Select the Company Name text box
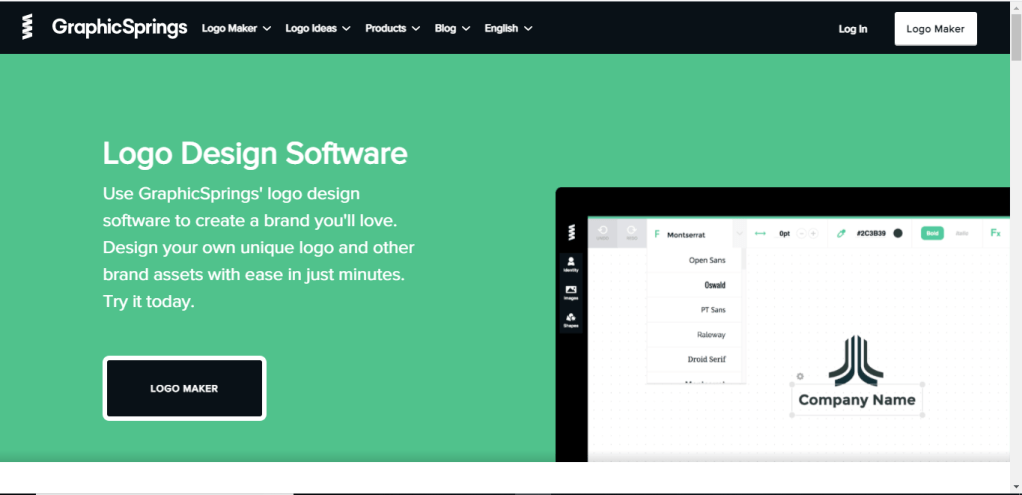Viewport: 1022px width, 495px height. pos(857,400)
